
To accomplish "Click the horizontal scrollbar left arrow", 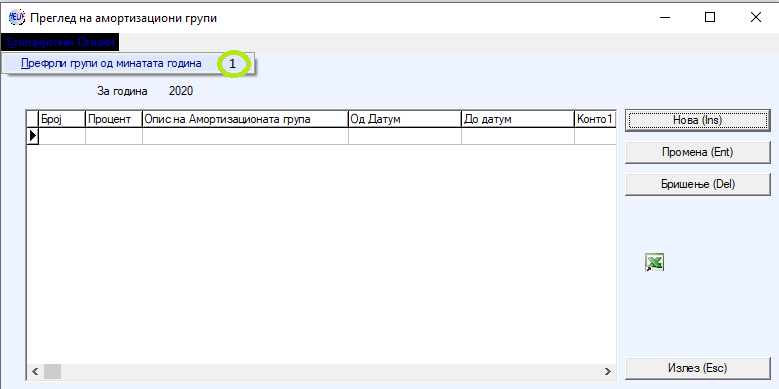I will (35, 371).
